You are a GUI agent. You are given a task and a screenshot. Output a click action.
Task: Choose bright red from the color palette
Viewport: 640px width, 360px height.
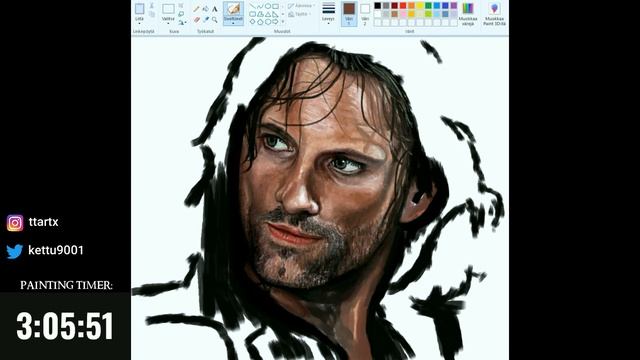[403, 6]
